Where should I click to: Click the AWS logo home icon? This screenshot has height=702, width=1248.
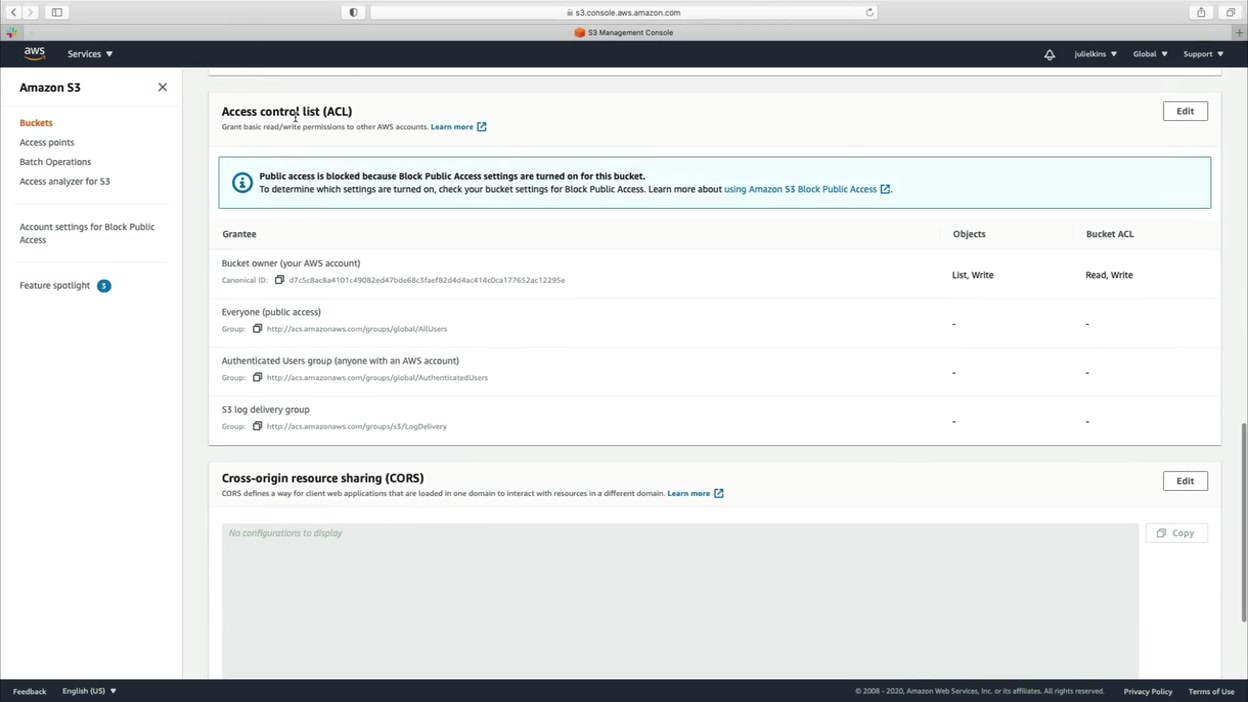[34, 54]
